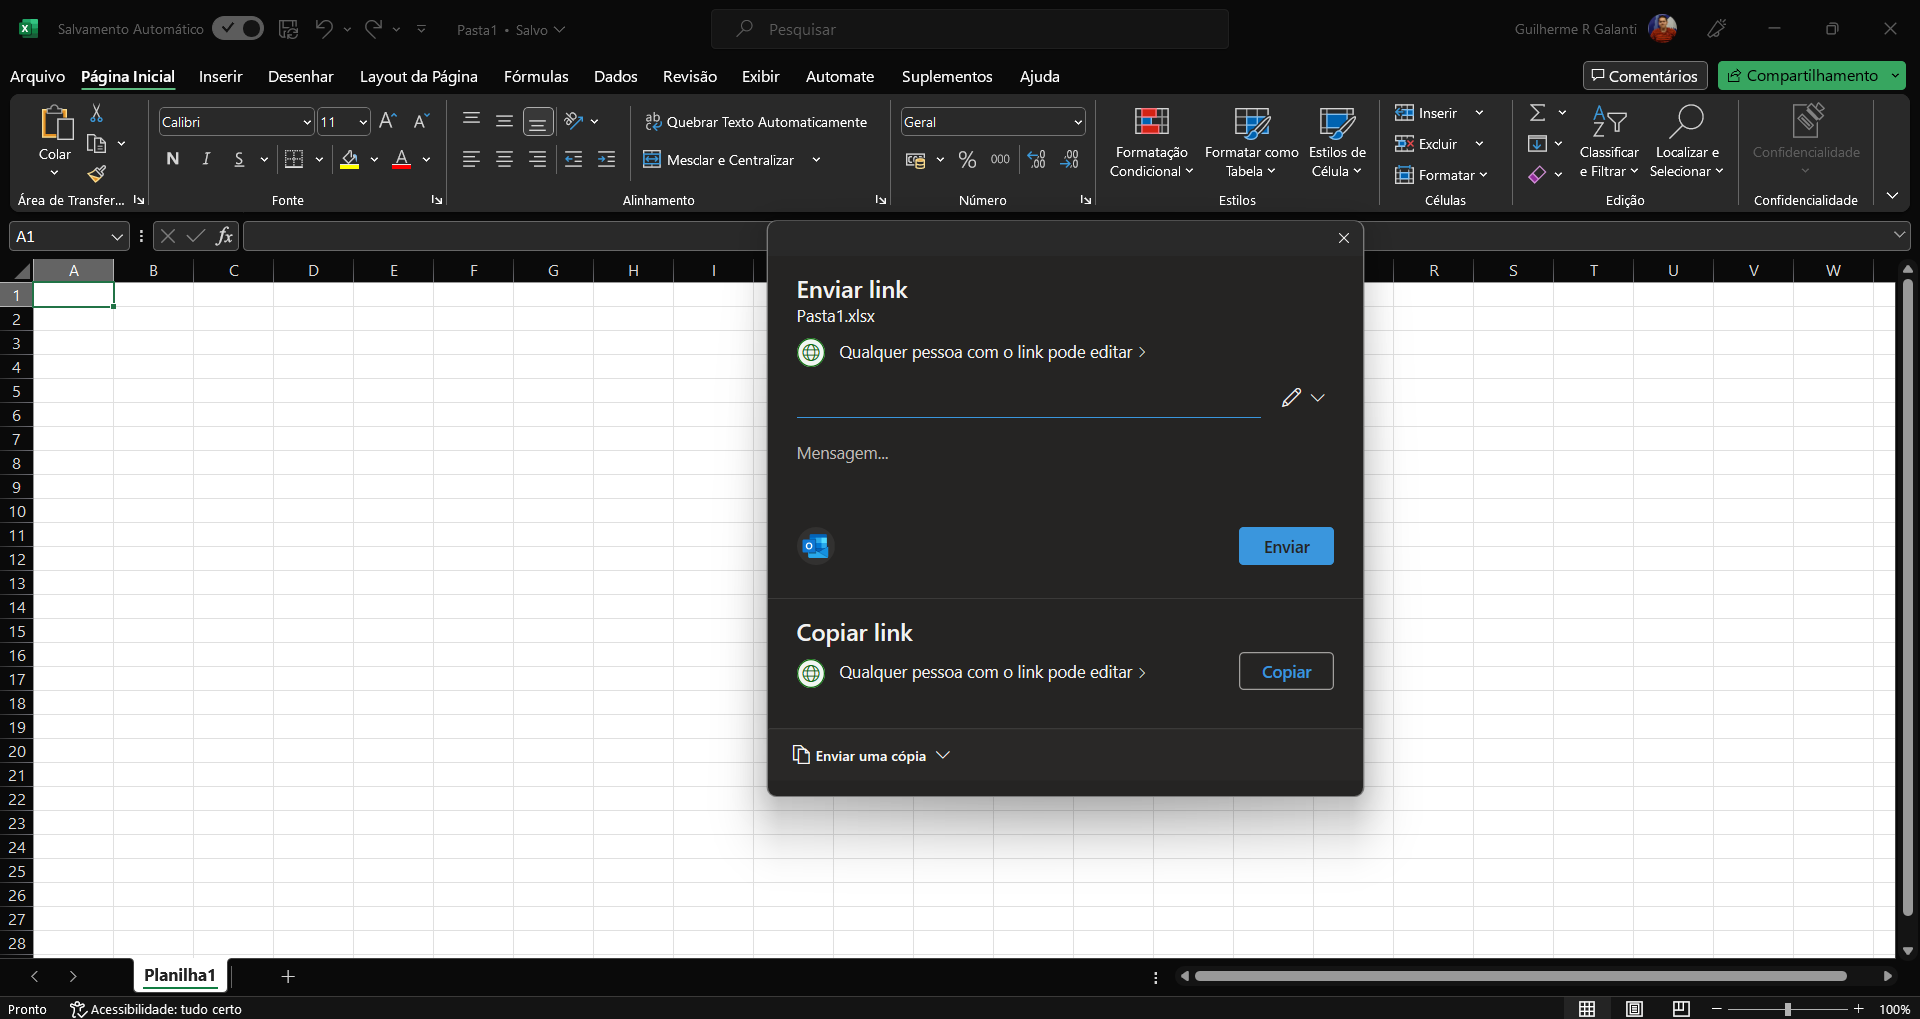Click the thousands separator 000 icon
Image resolution: width=1920 pixels, height=1019 pixels.
[x=1000, y=160]
